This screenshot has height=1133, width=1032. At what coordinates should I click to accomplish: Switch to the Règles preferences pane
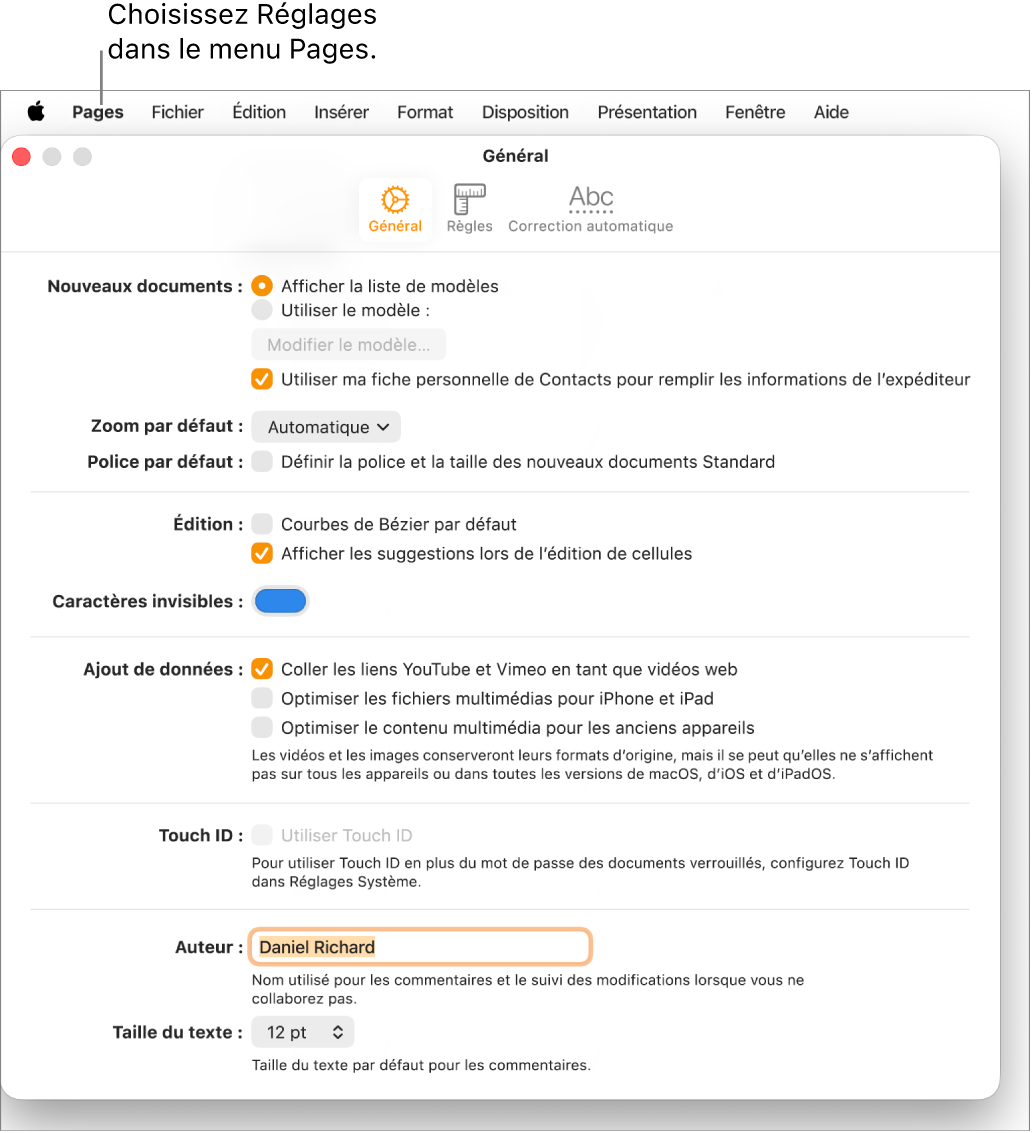coord(469,205)
